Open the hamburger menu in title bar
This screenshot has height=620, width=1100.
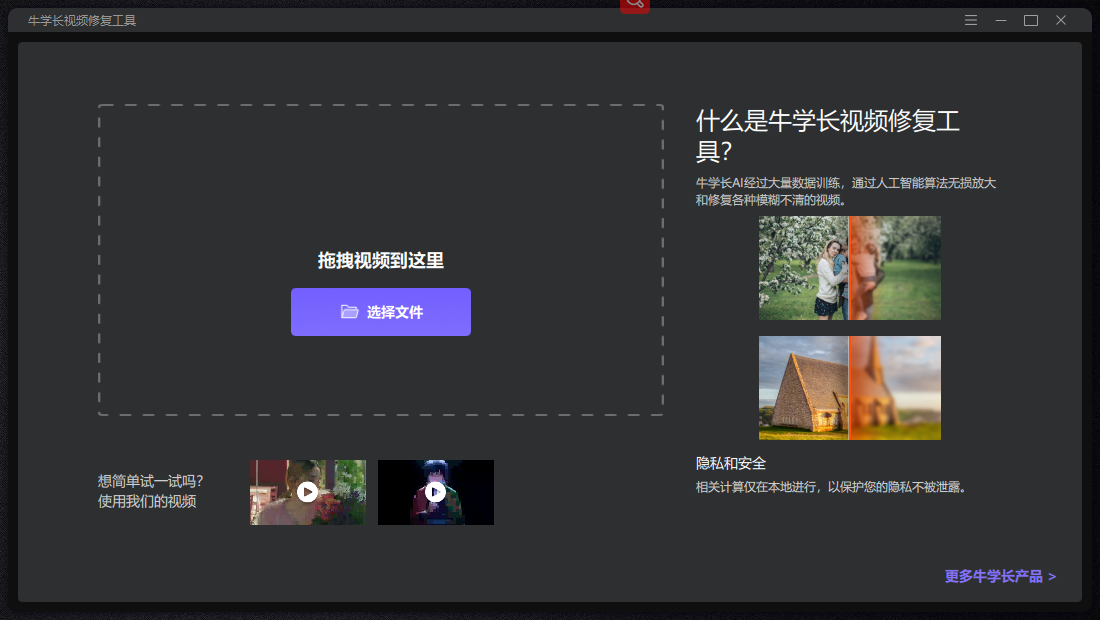click(971, 20)
